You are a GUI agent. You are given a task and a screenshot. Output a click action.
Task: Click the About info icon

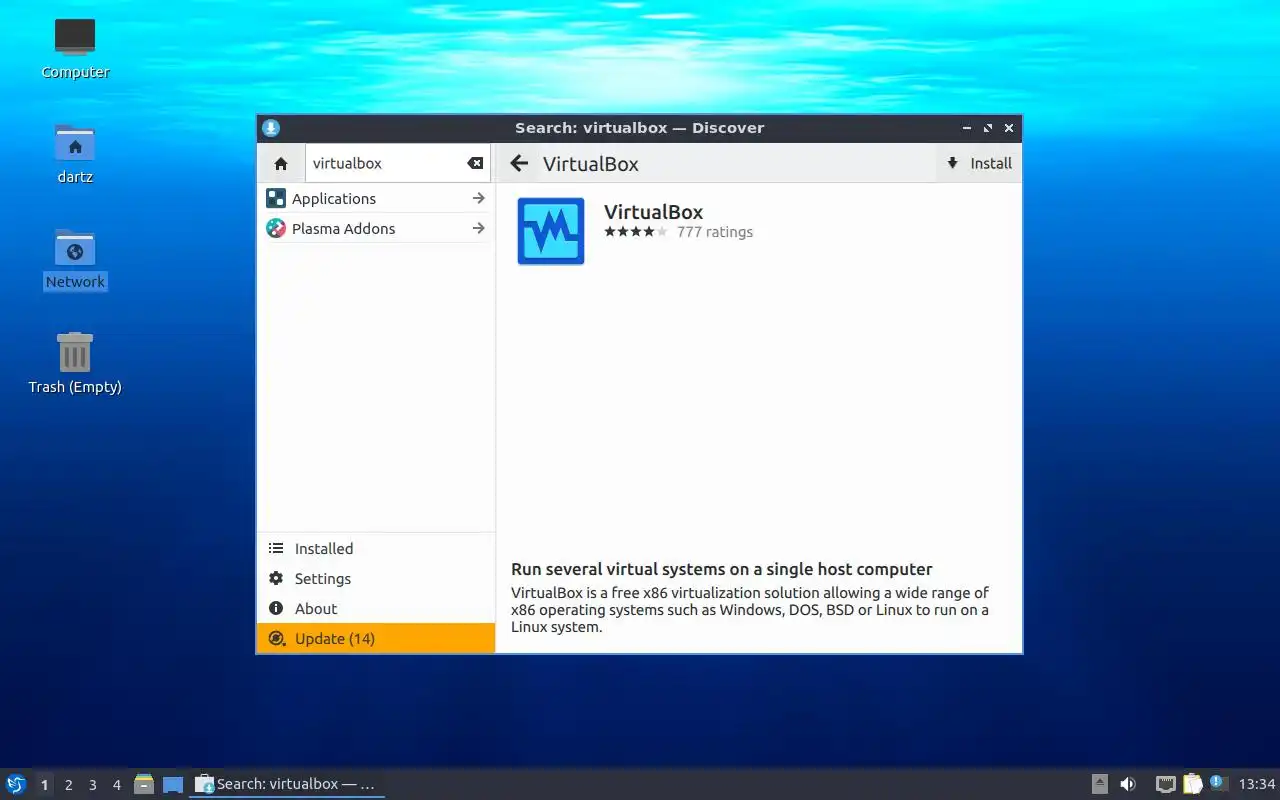click(276, 608)
